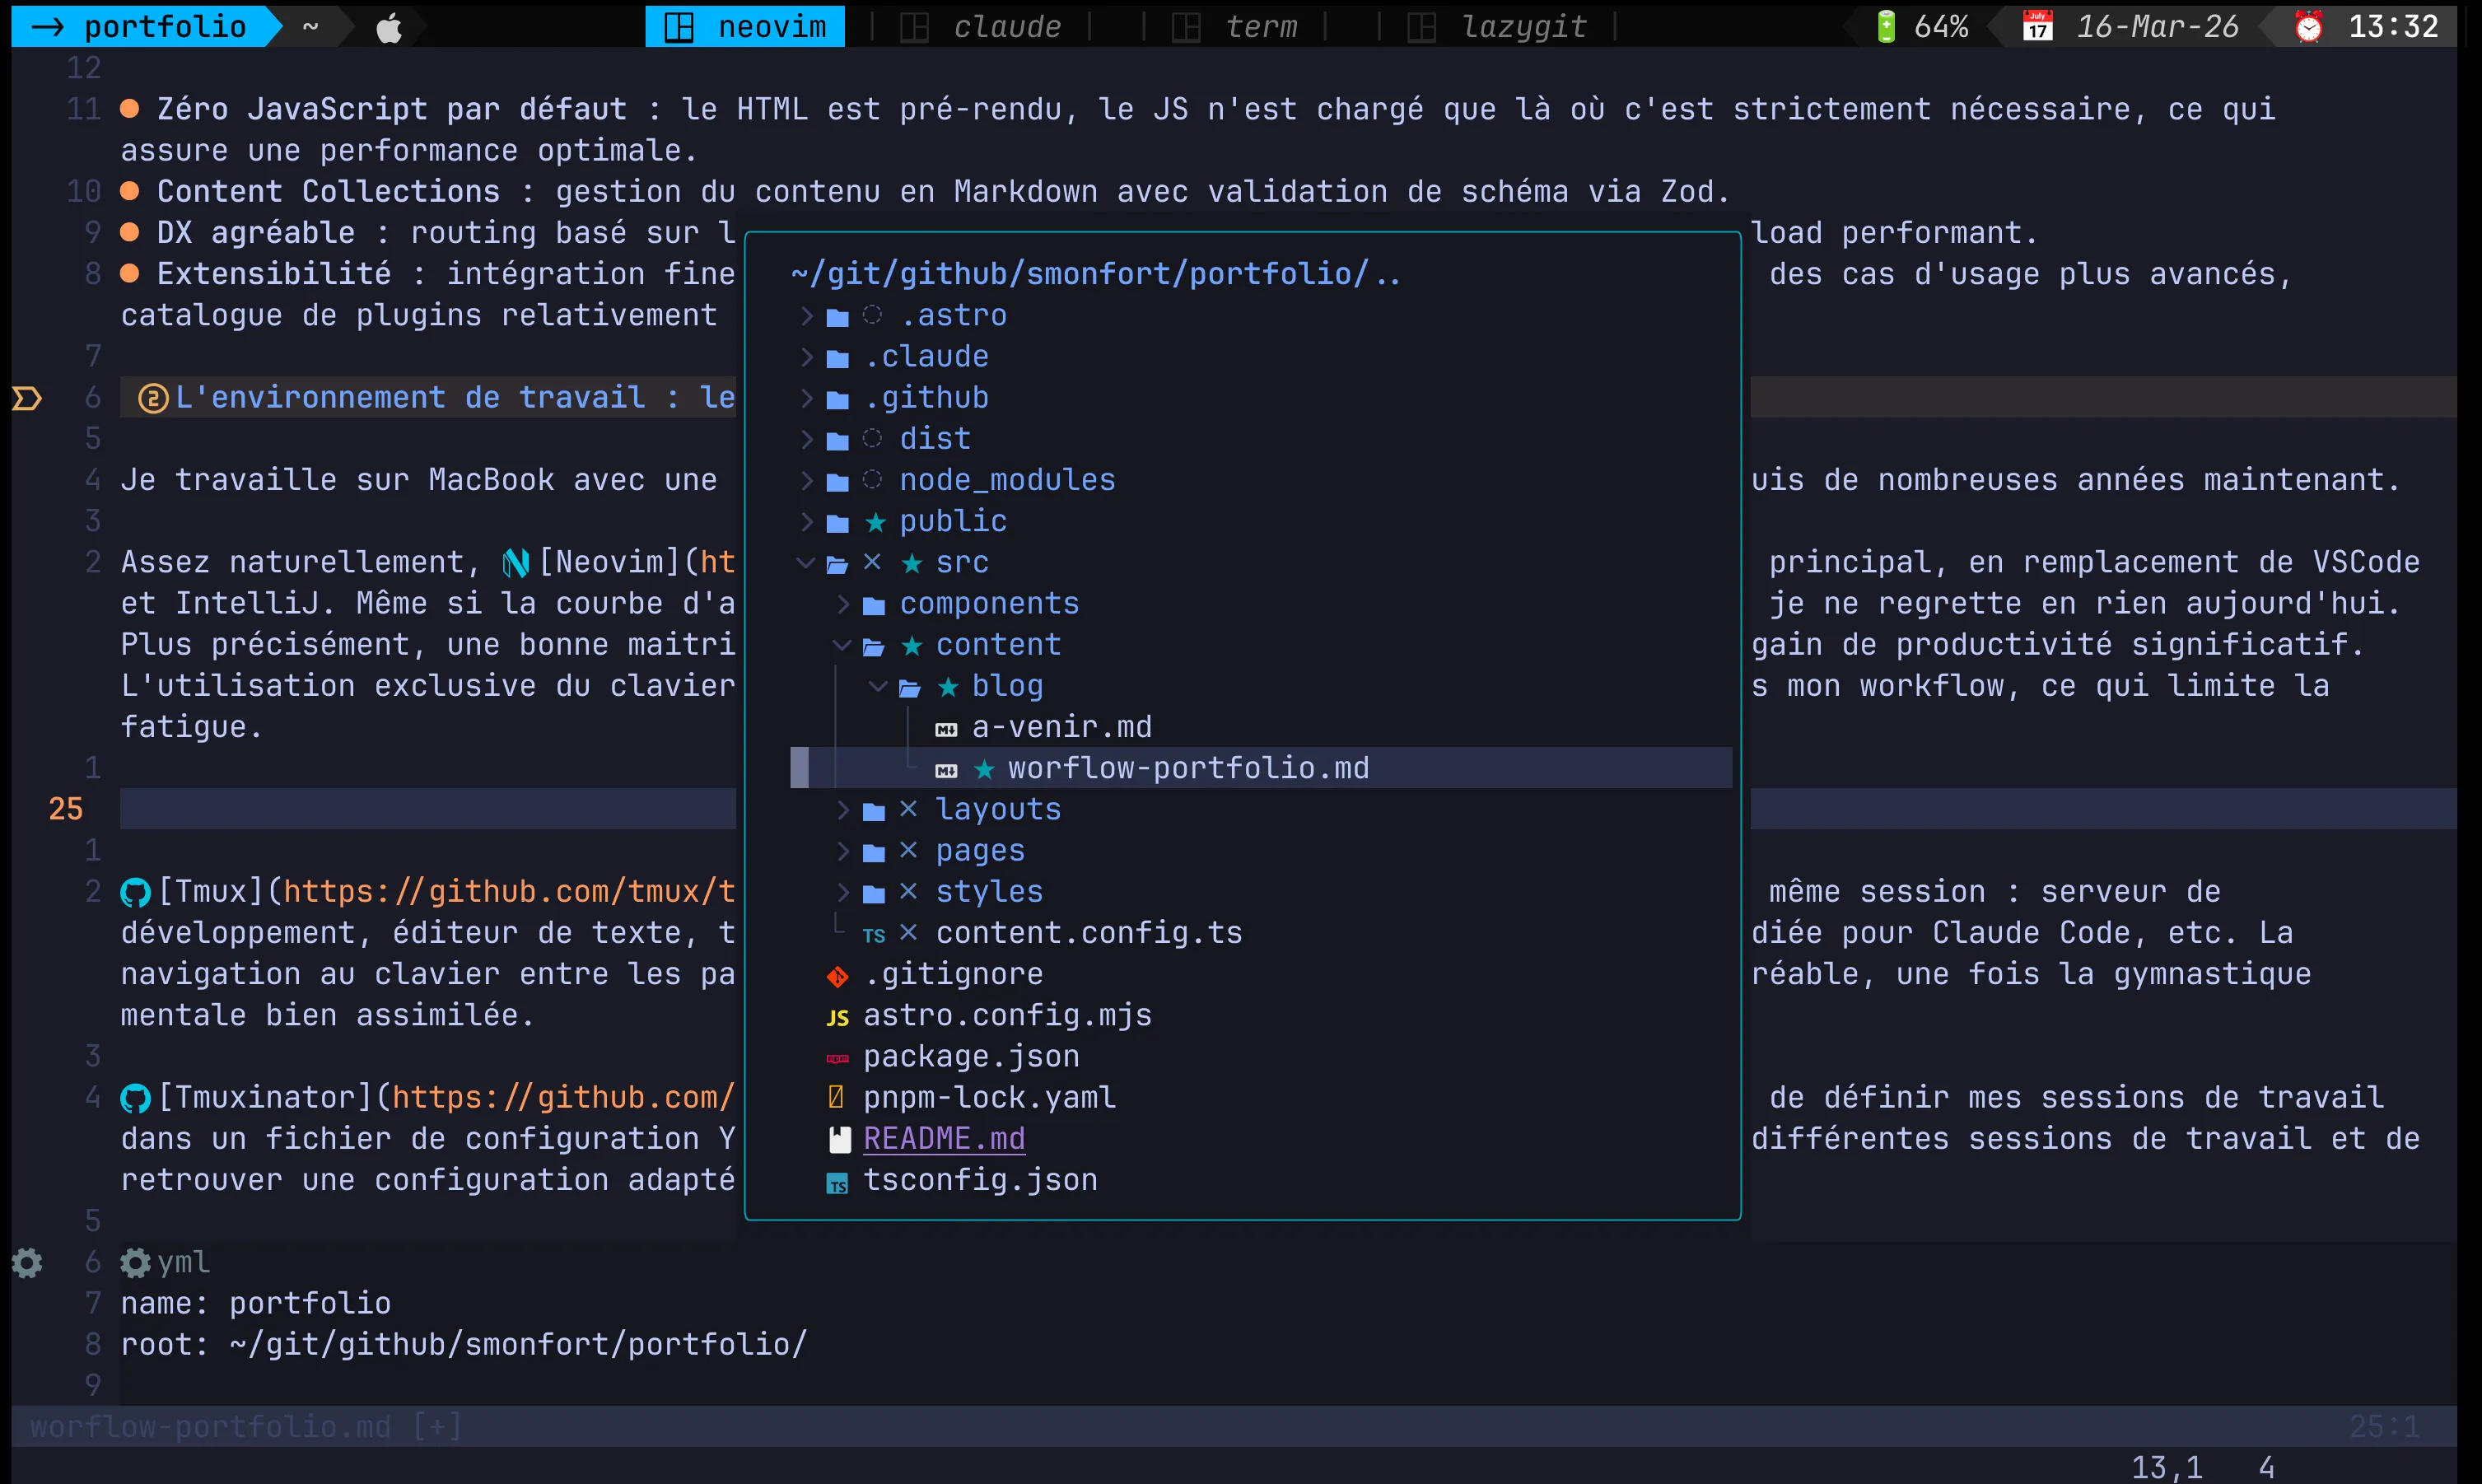Open the underlined README.md link
The image size is (2482, 1484).
click(945, 1138)
